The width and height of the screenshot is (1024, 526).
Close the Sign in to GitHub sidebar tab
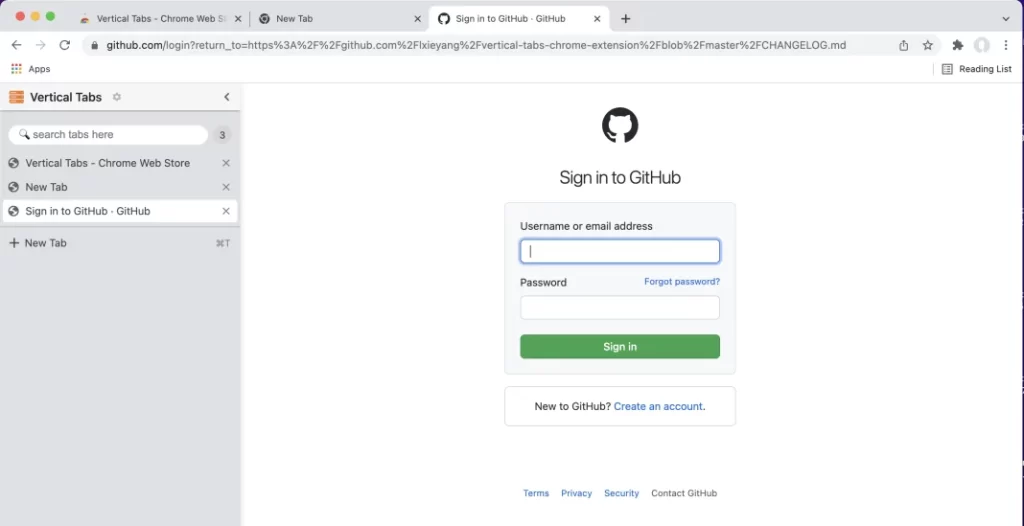click(x=226, y=211)
